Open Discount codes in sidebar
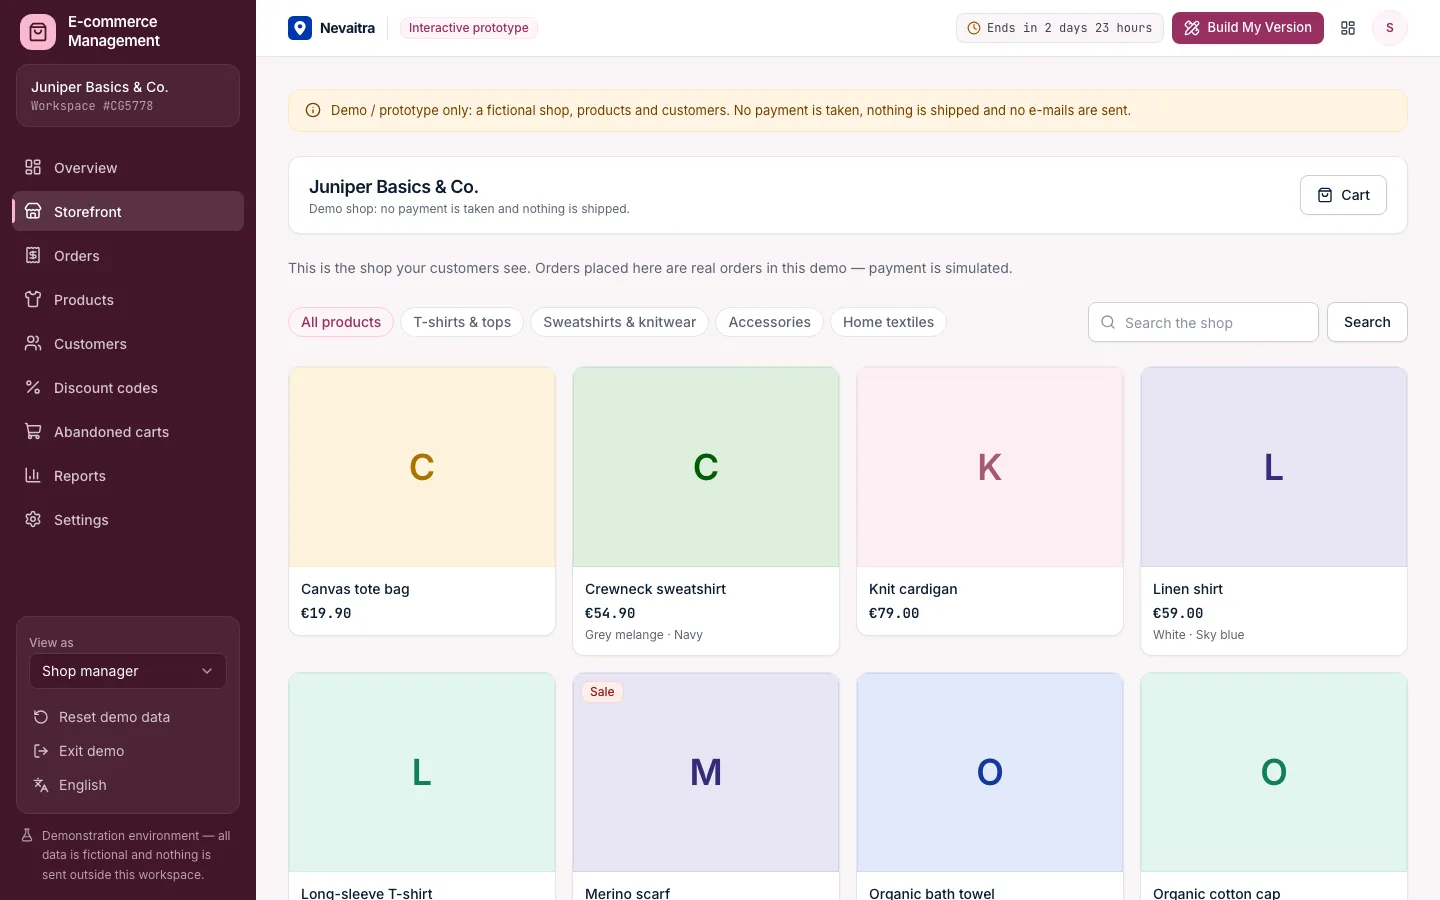Image resolution: width=1440 pixels, height=900 pixels. (x=128, y=388)
